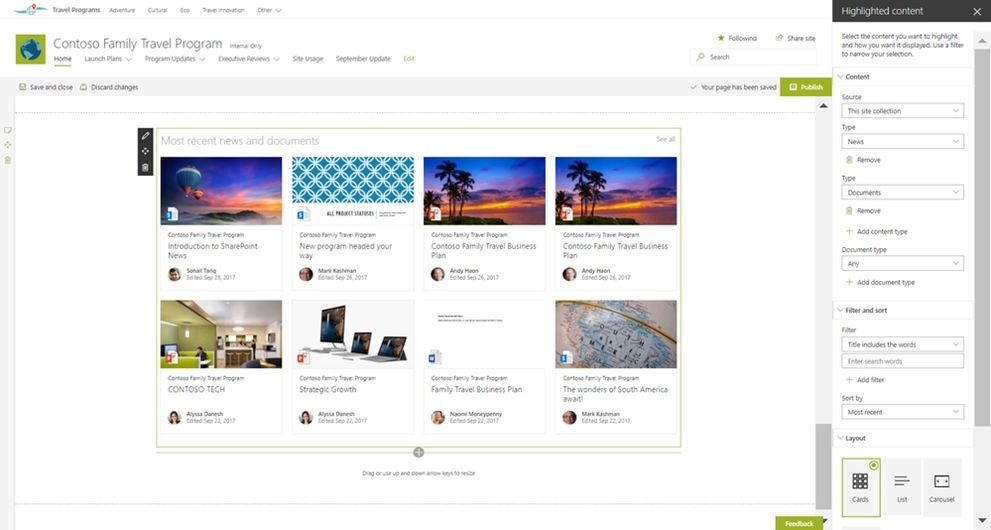Screen dimensions: 991x530
Task: Click the Enter search words field
Action: tap(903, 361)
